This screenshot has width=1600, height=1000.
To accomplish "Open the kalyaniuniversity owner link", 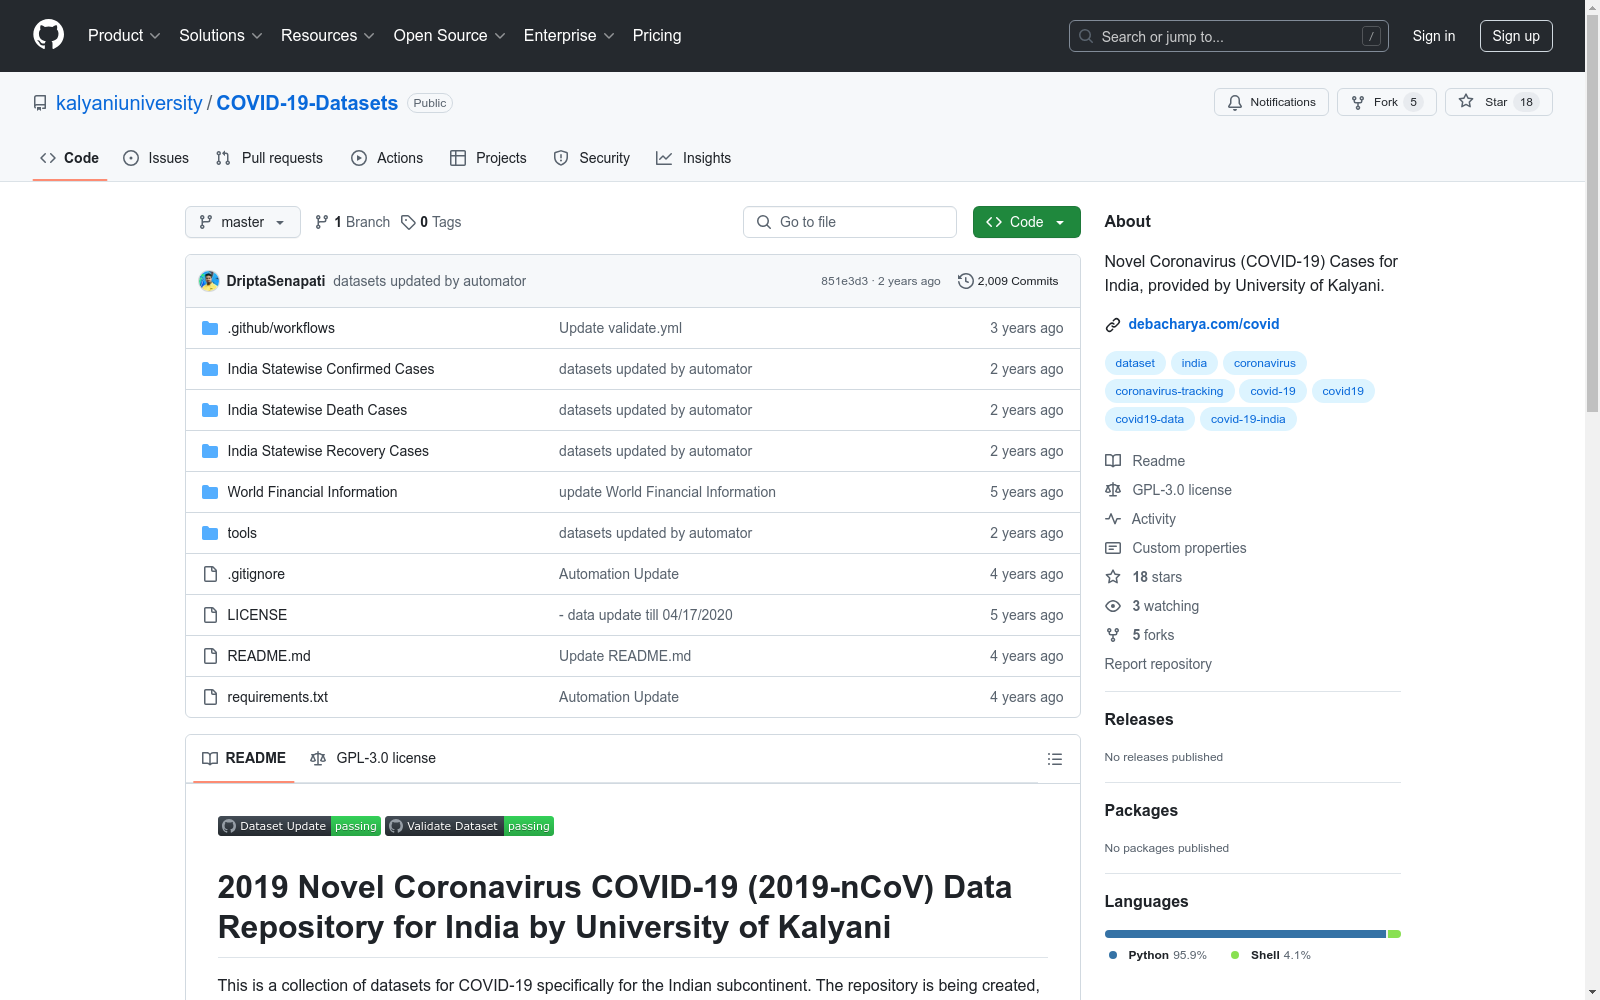I will coord(129,103).
